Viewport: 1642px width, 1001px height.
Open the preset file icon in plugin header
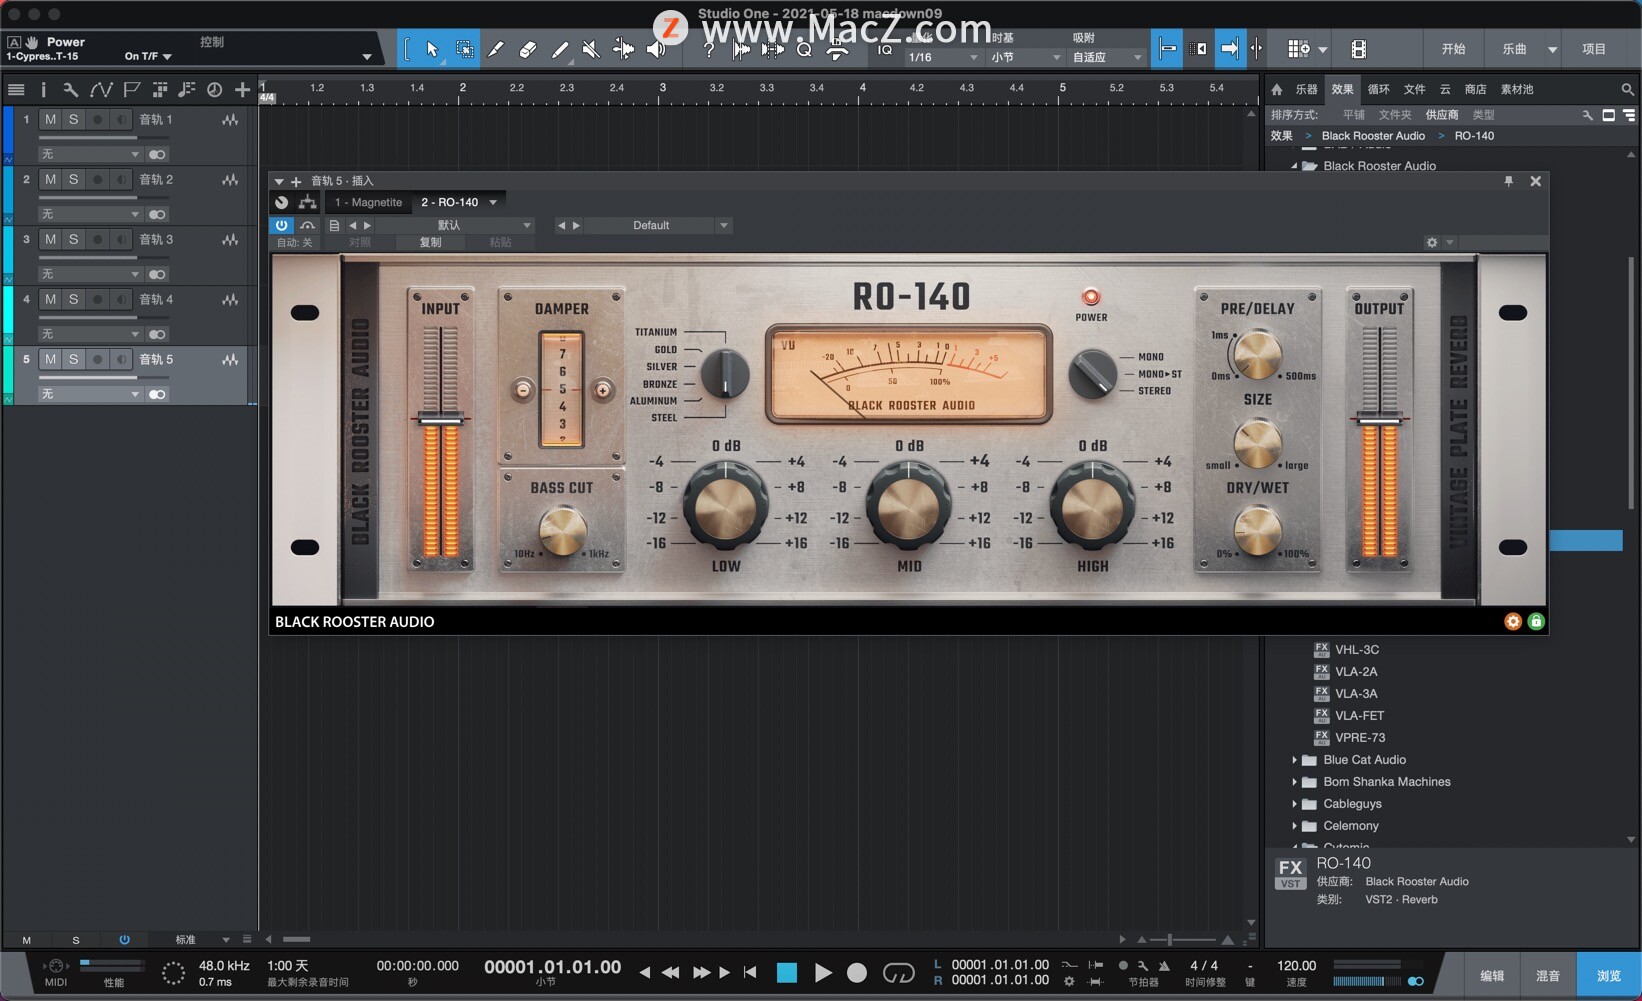(x=334, y=226)
